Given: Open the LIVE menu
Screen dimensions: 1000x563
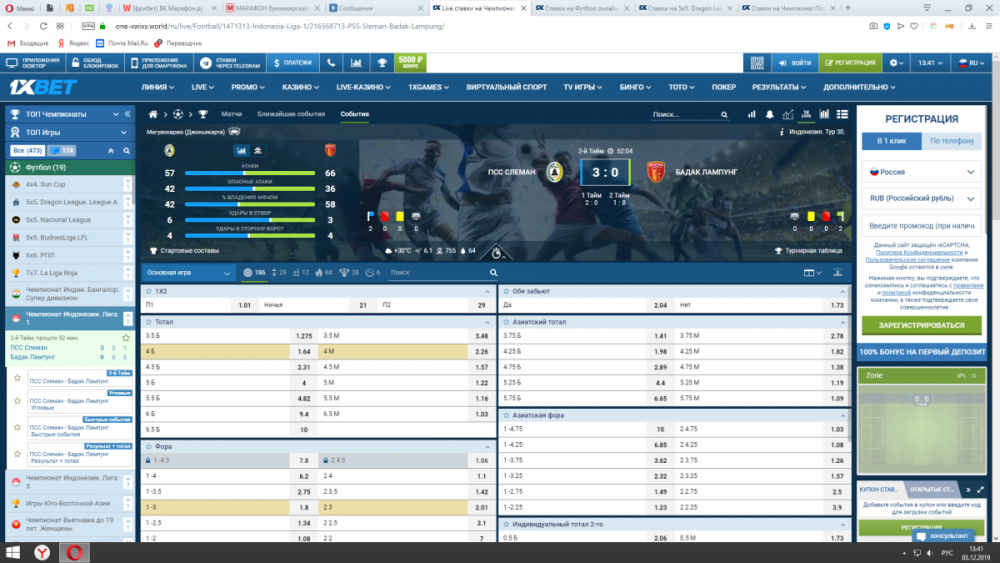Looking at the screenshot, I should pos(203,87).
